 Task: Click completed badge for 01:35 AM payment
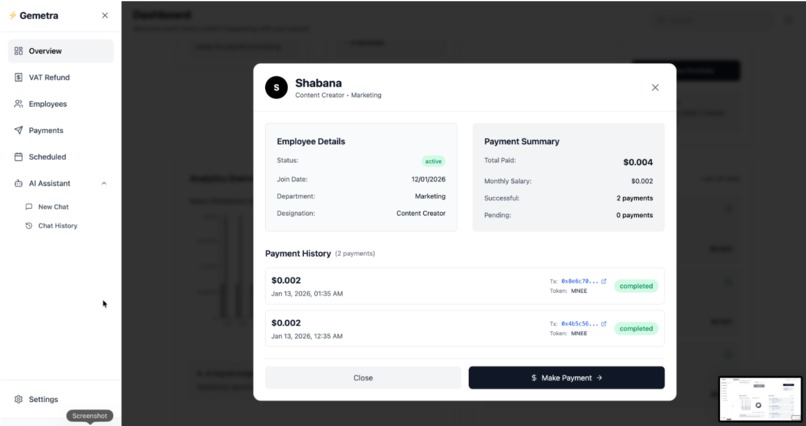[x=636, y=286]
